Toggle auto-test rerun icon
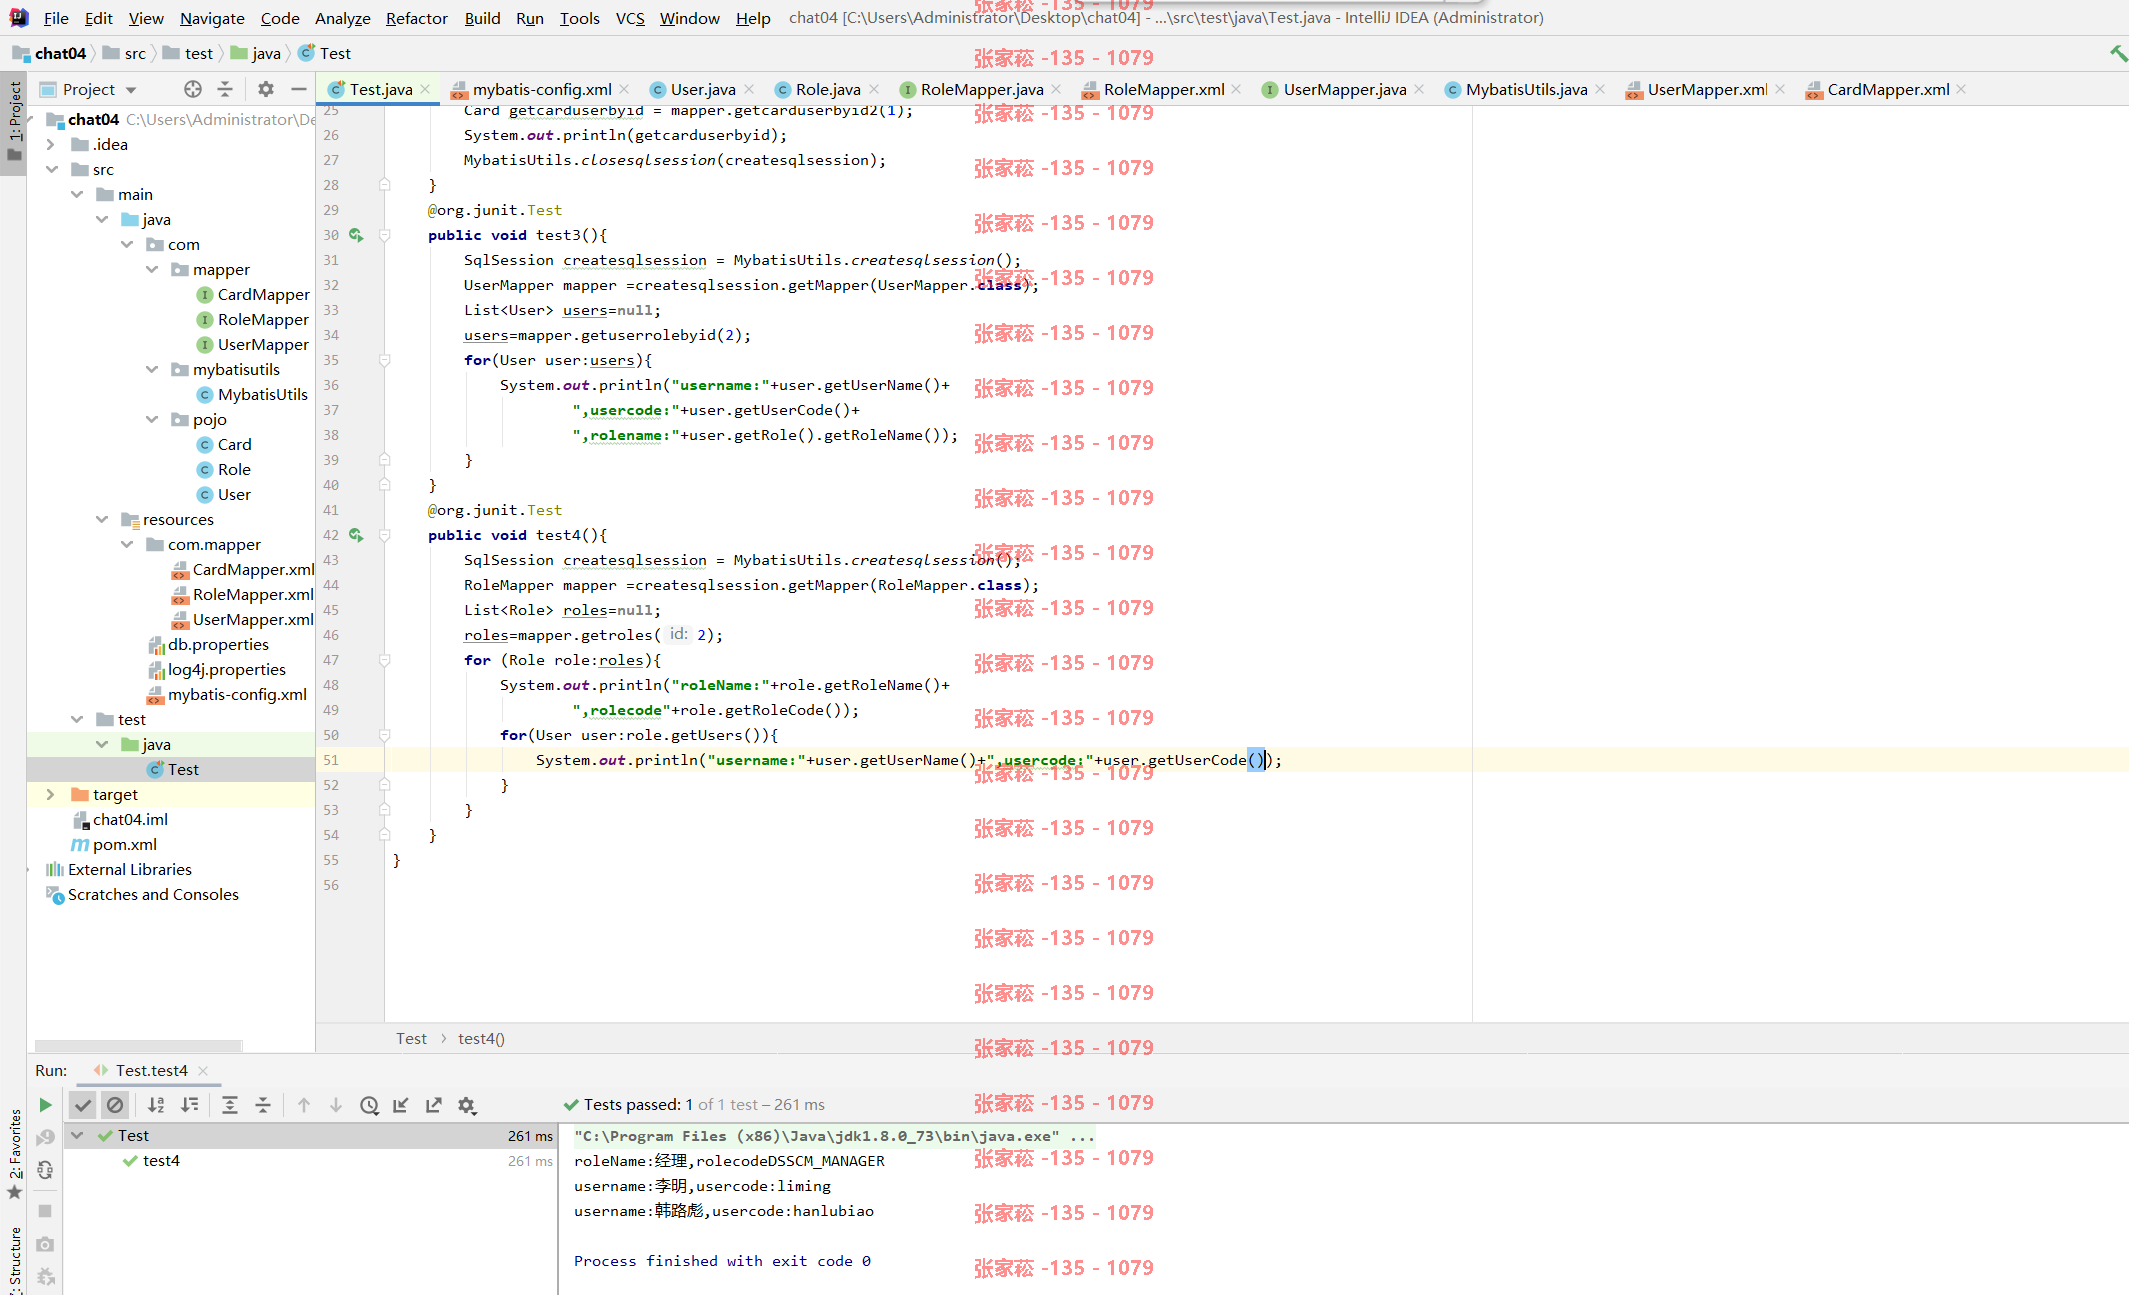This screenshot has width=2129, height=1295. coord(45,1170)
